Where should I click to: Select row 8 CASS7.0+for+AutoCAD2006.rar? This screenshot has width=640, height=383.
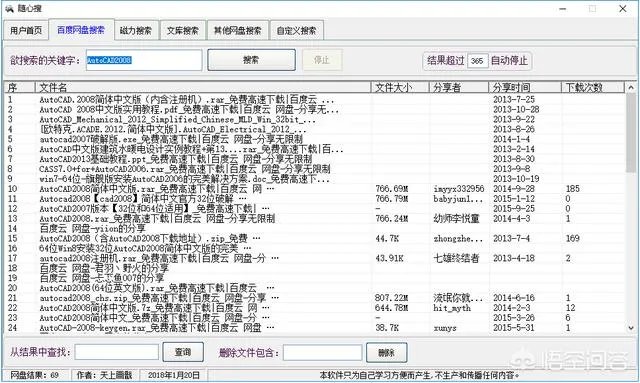coord(315,169)
